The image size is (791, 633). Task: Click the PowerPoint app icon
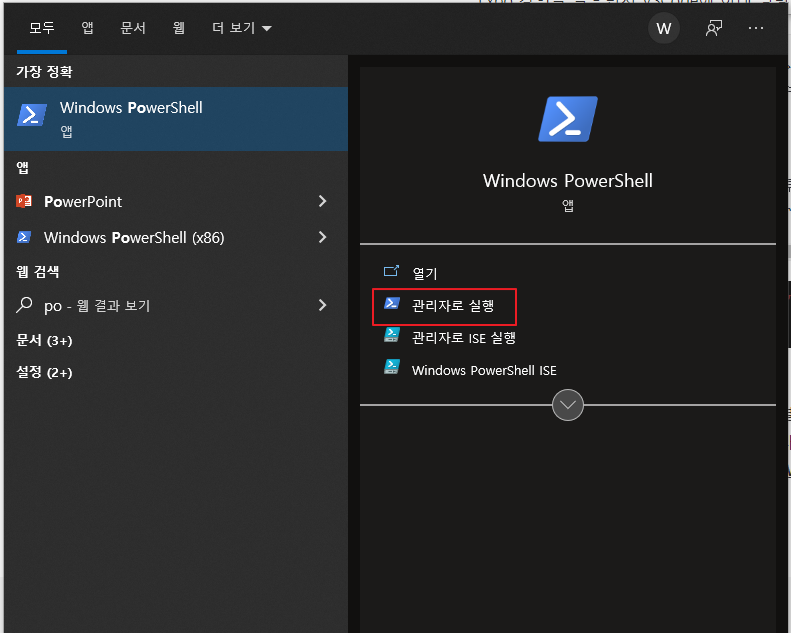[24, 201]
